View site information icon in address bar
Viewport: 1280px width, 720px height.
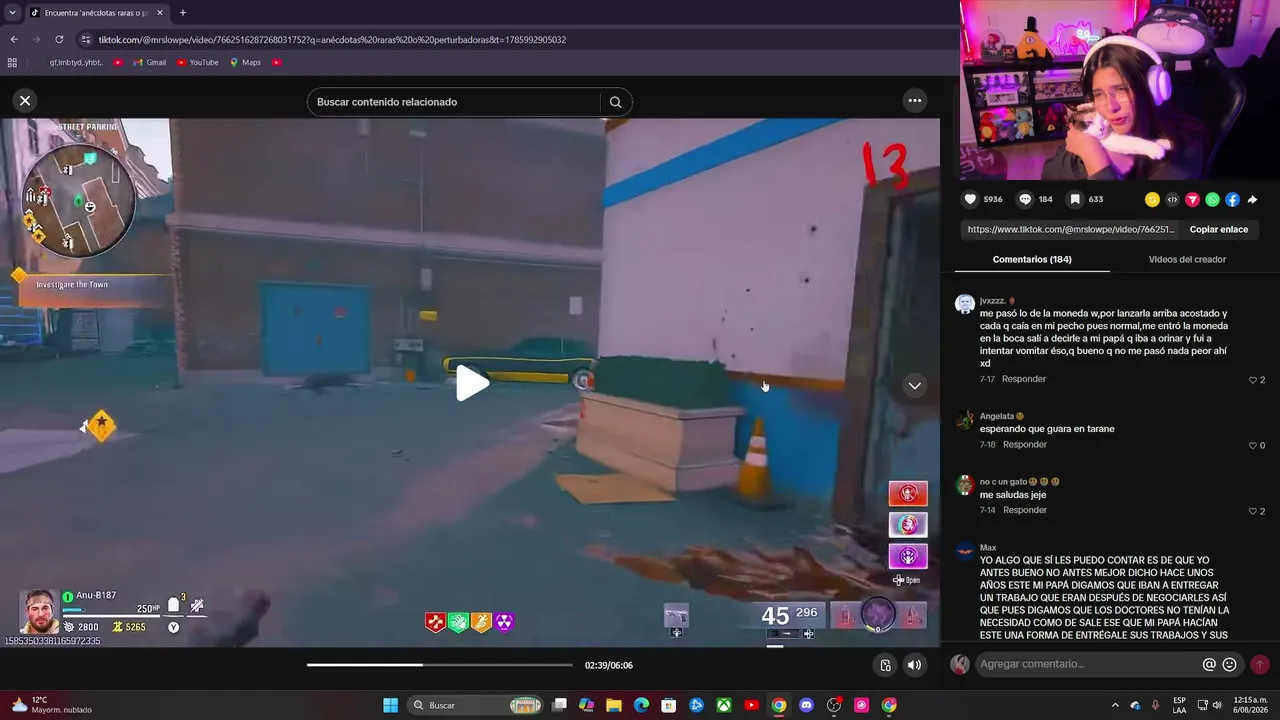pos(86,39)
